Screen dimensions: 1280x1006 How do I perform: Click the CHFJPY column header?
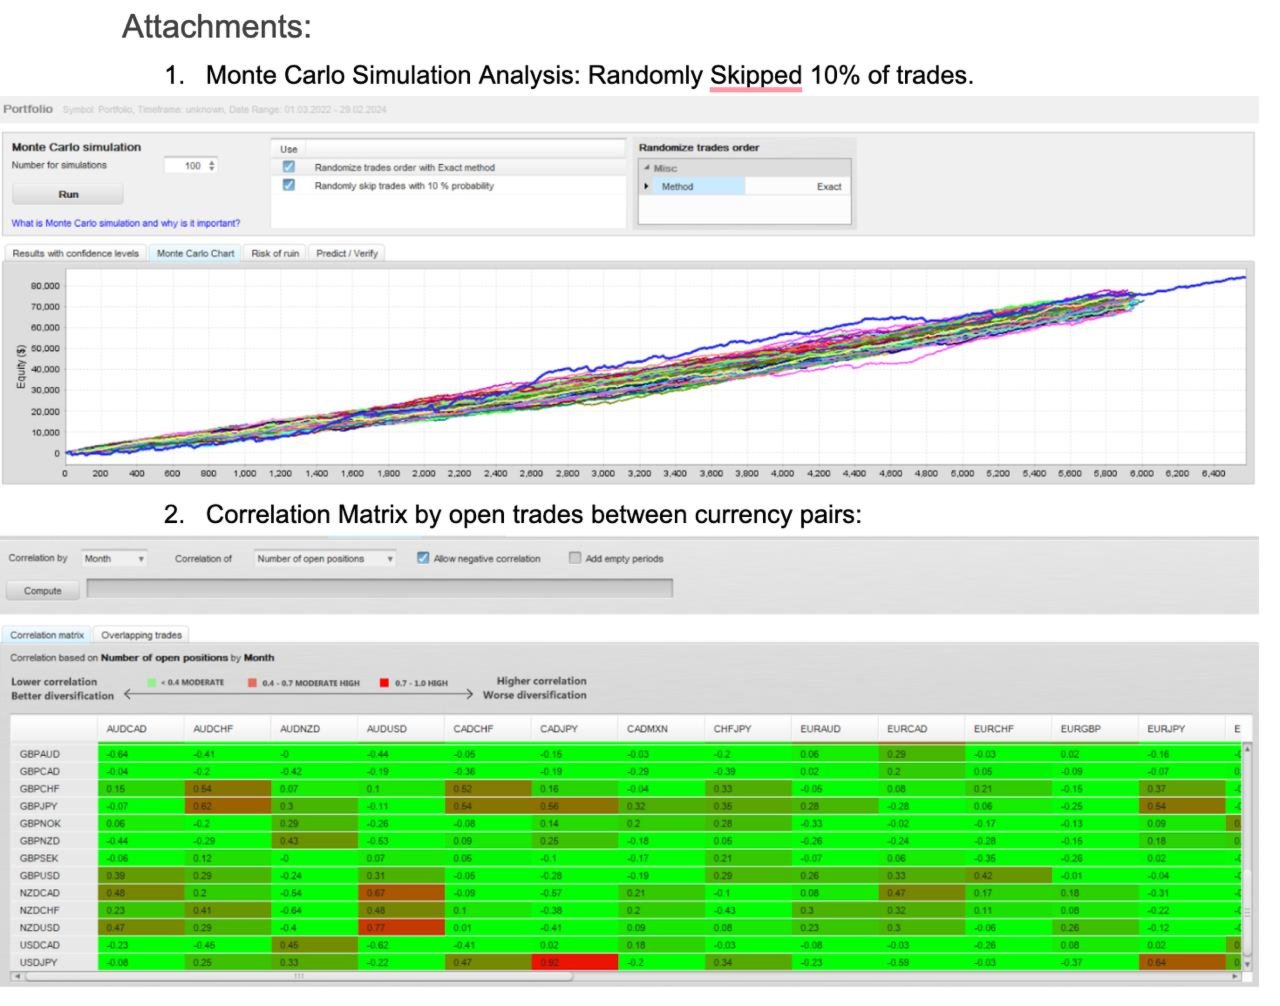(749, 728)
